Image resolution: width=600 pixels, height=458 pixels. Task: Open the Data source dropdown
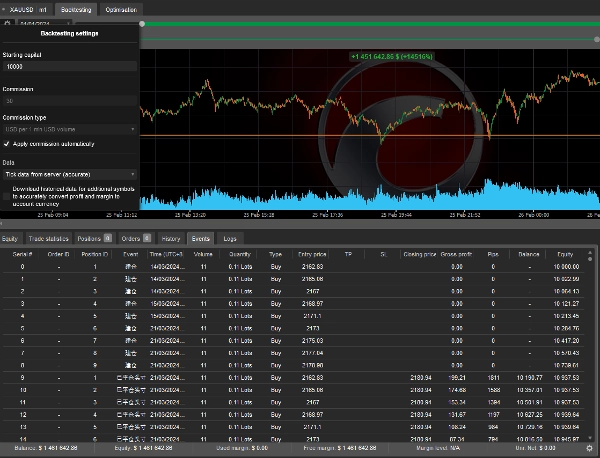69,174
